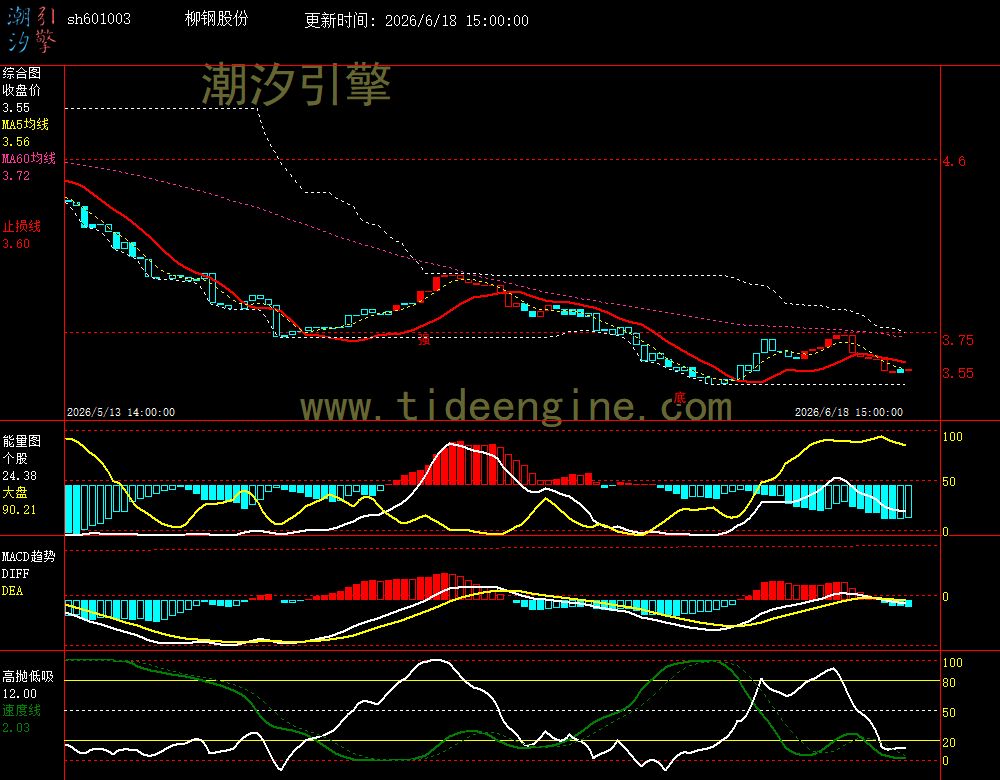Click the closing price value 3.55 on left
The height and width of the screenshot is (780, 1000).
pos(16,108)
